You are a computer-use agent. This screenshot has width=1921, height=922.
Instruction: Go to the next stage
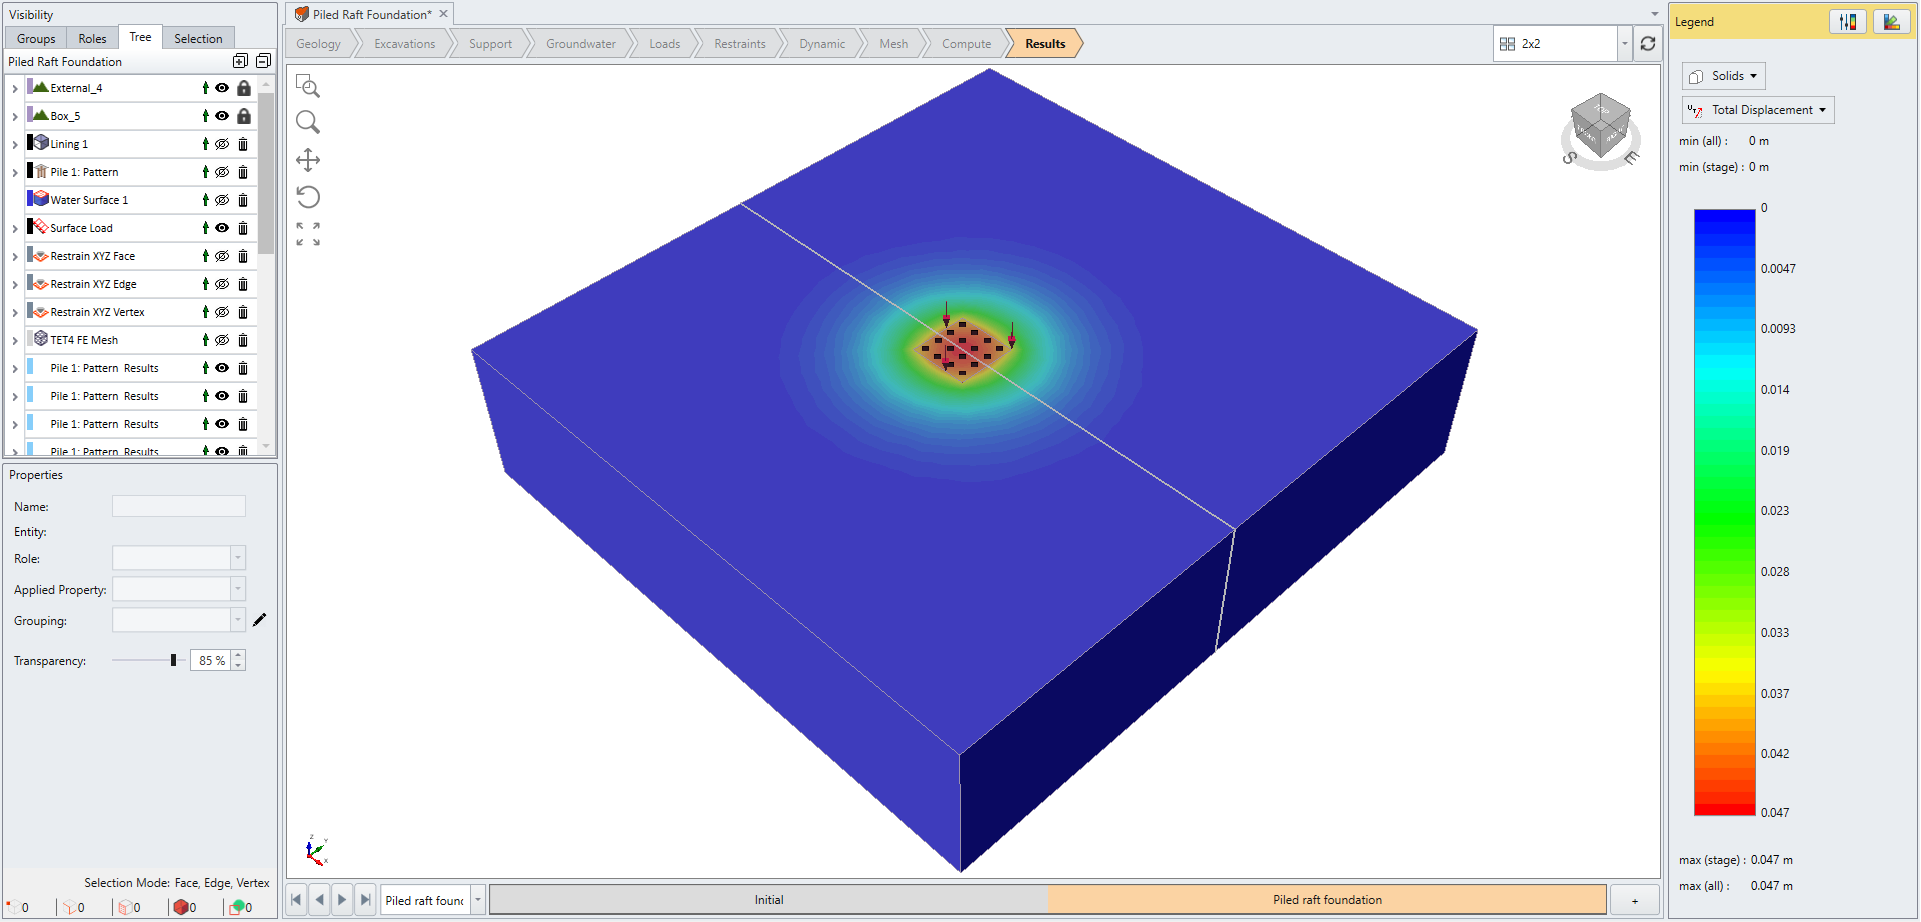click(x=342, y=900)
